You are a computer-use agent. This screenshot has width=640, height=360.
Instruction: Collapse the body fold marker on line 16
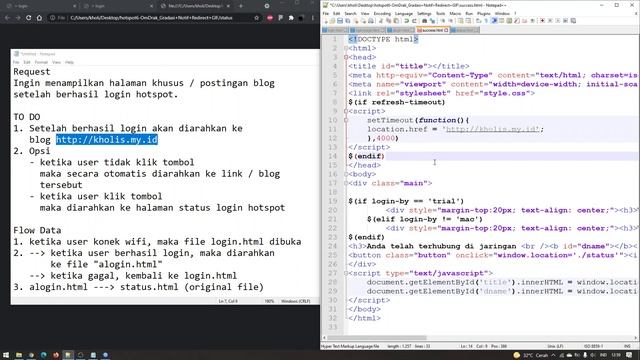click(x=346, y=174)
